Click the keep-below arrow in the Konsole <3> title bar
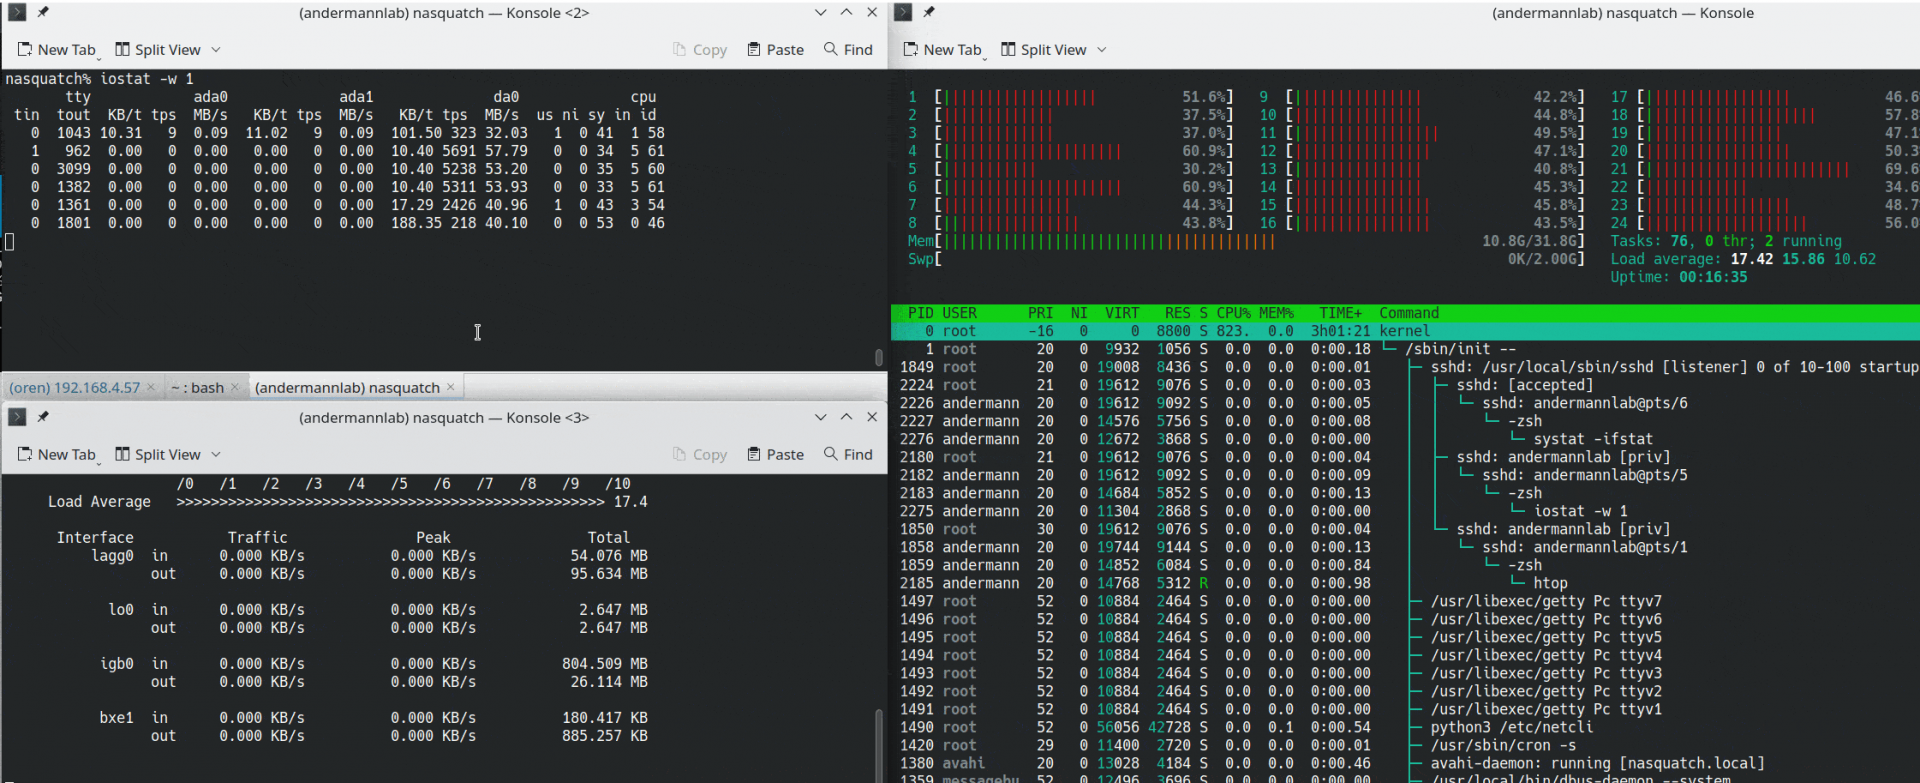The image size is (1920, 783). (x=820, y=416)
